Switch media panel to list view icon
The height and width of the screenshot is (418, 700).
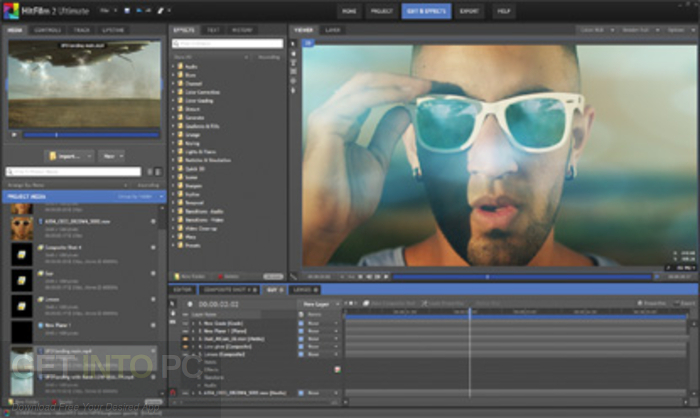tap(150, 171)
